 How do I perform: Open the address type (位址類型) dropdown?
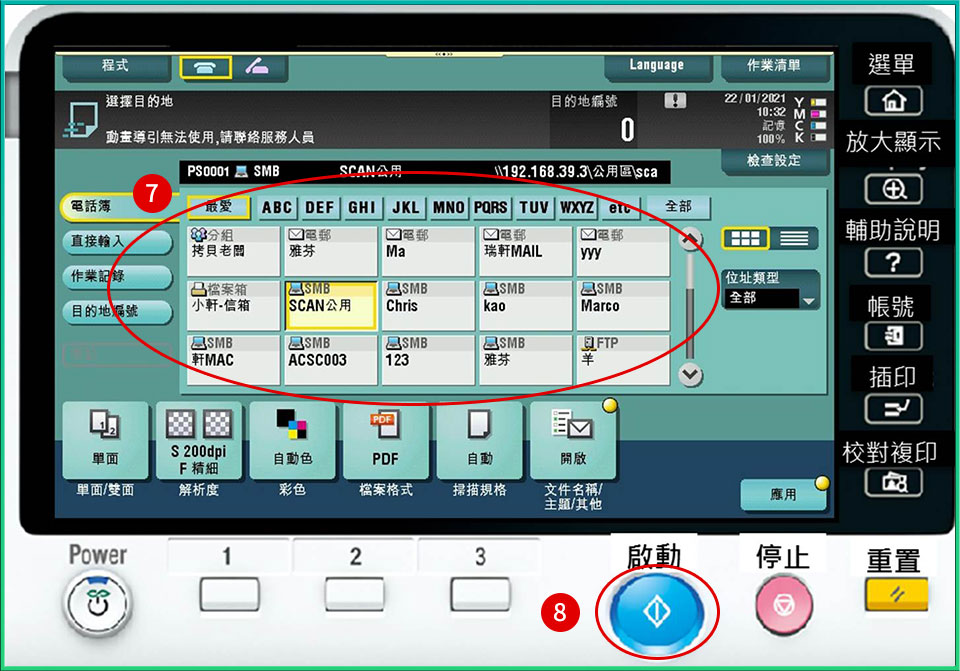click(771, 298)
